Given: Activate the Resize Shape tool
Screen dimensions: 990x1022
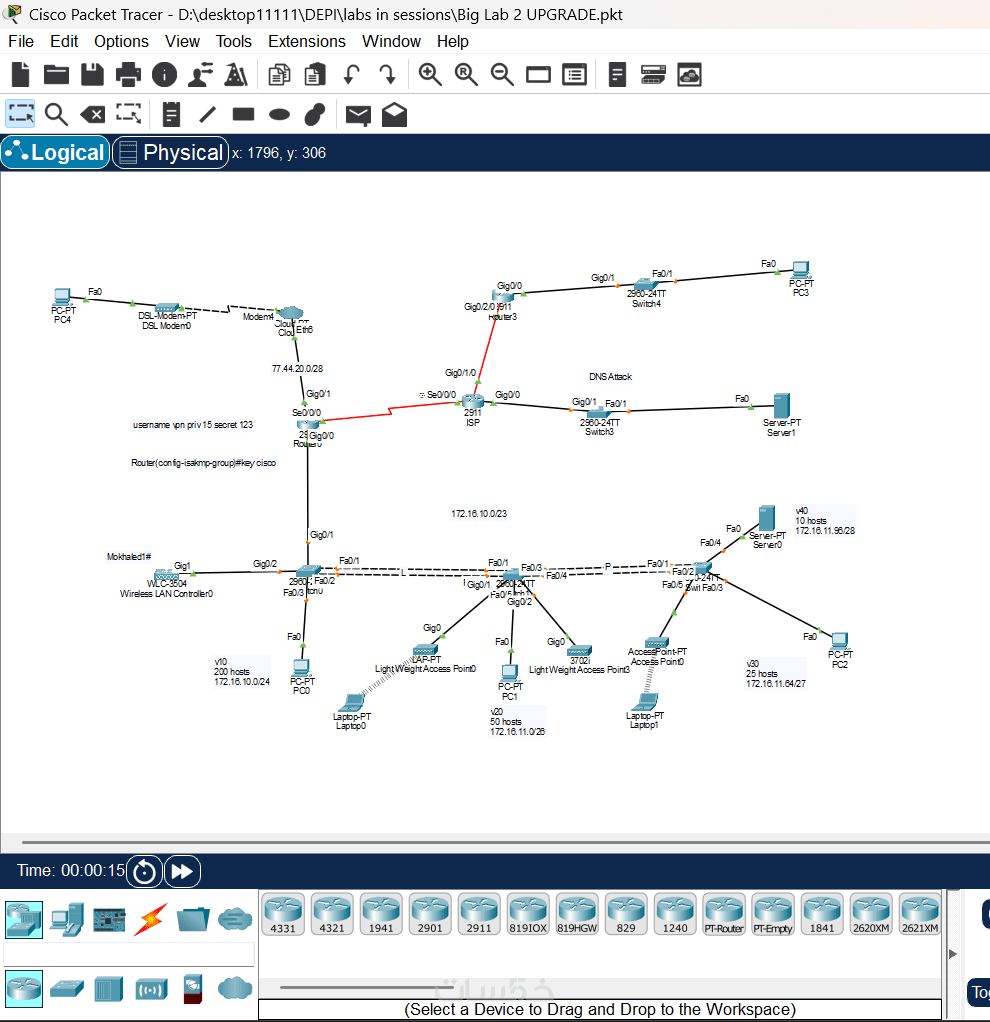Looking at the screenshot, I should click(x=128, y=114).
